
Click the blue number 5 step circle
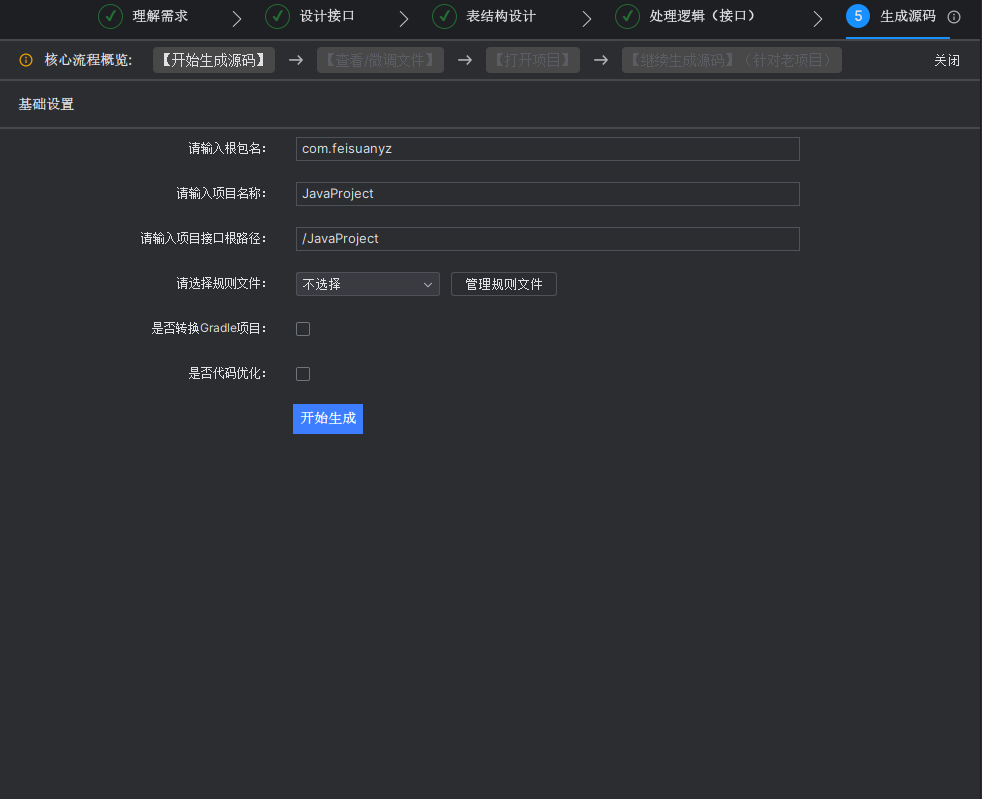(x=858, y=17)
